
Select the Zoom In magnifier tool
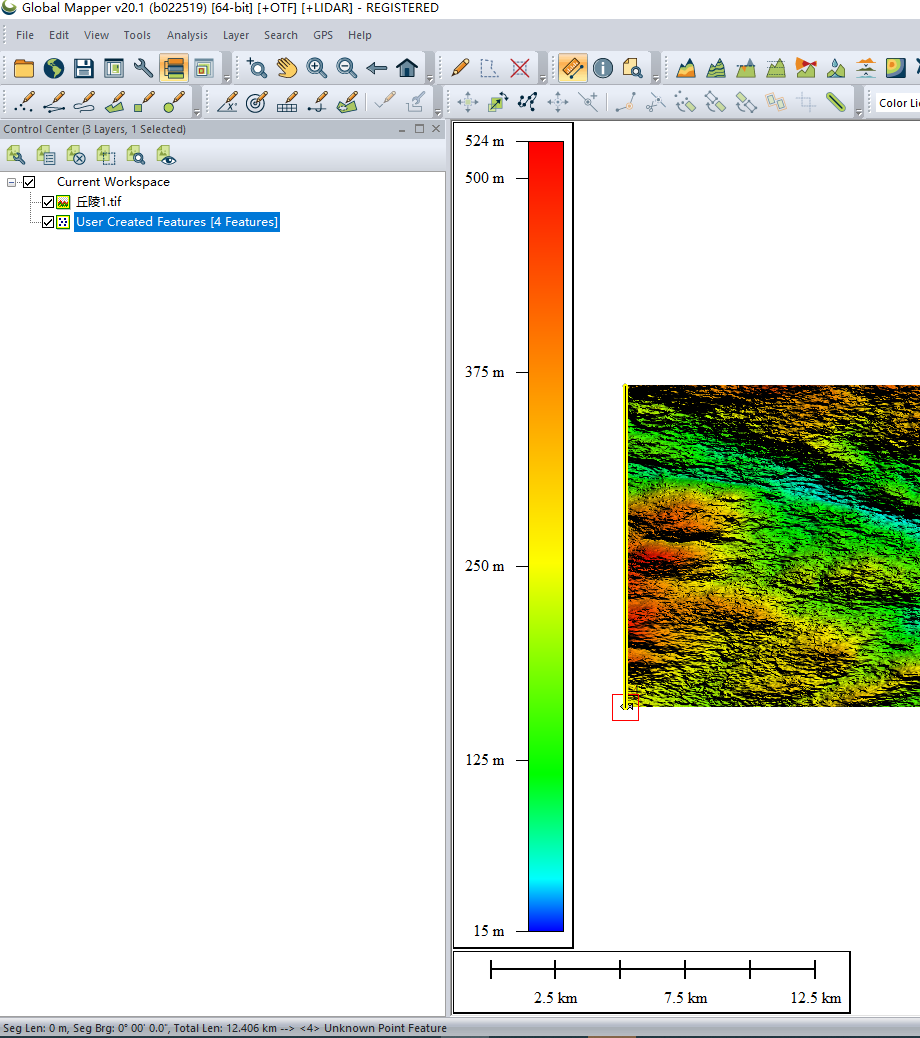point(317,68)
